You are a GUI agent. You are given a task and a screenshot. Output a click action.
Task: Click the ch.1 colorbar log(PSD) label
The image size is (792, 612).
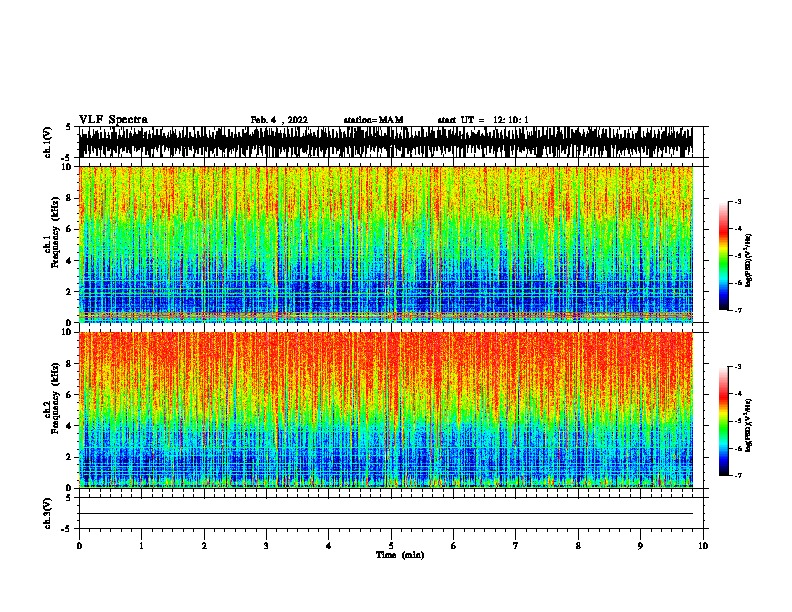coord(749,261)
